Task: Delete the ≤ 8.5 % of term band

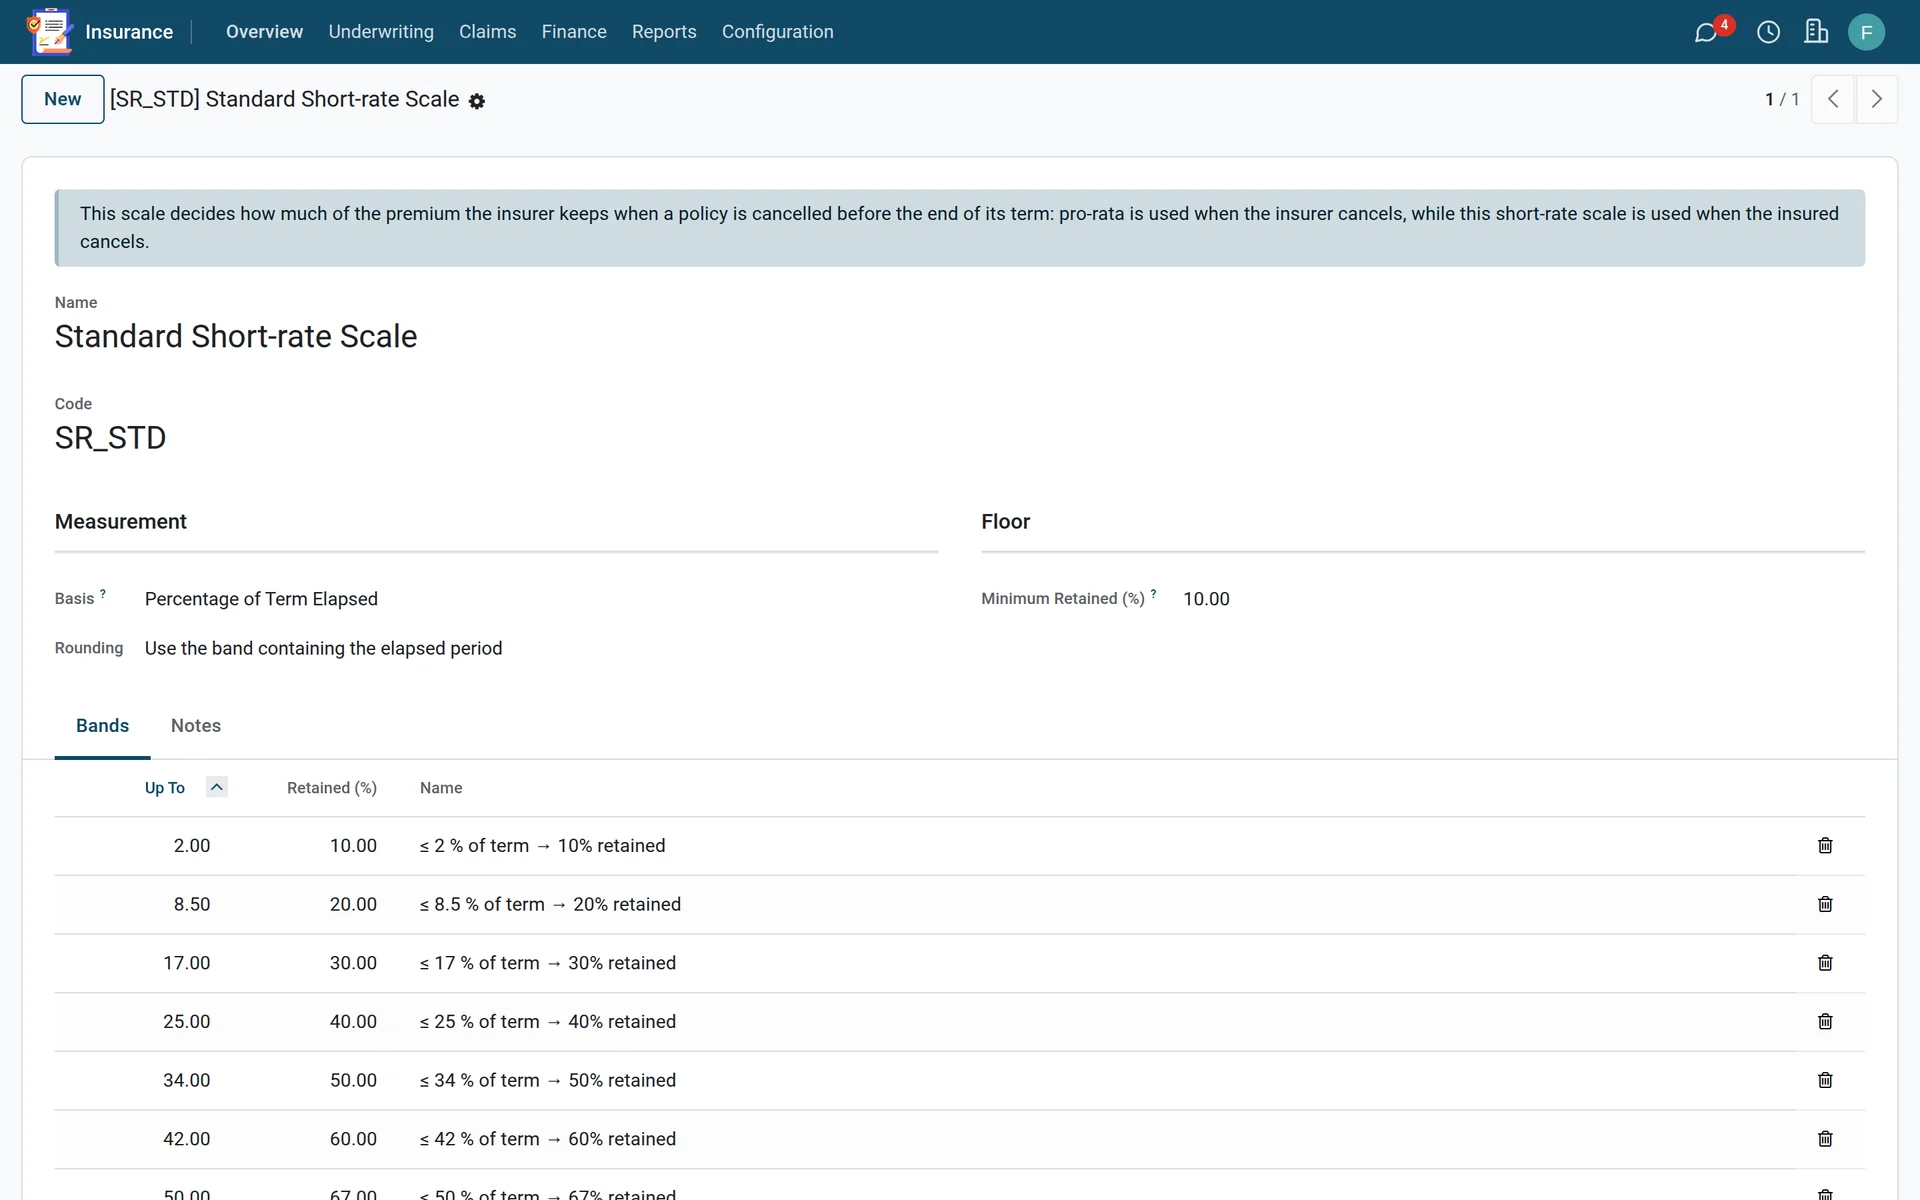Action: 1825,904
